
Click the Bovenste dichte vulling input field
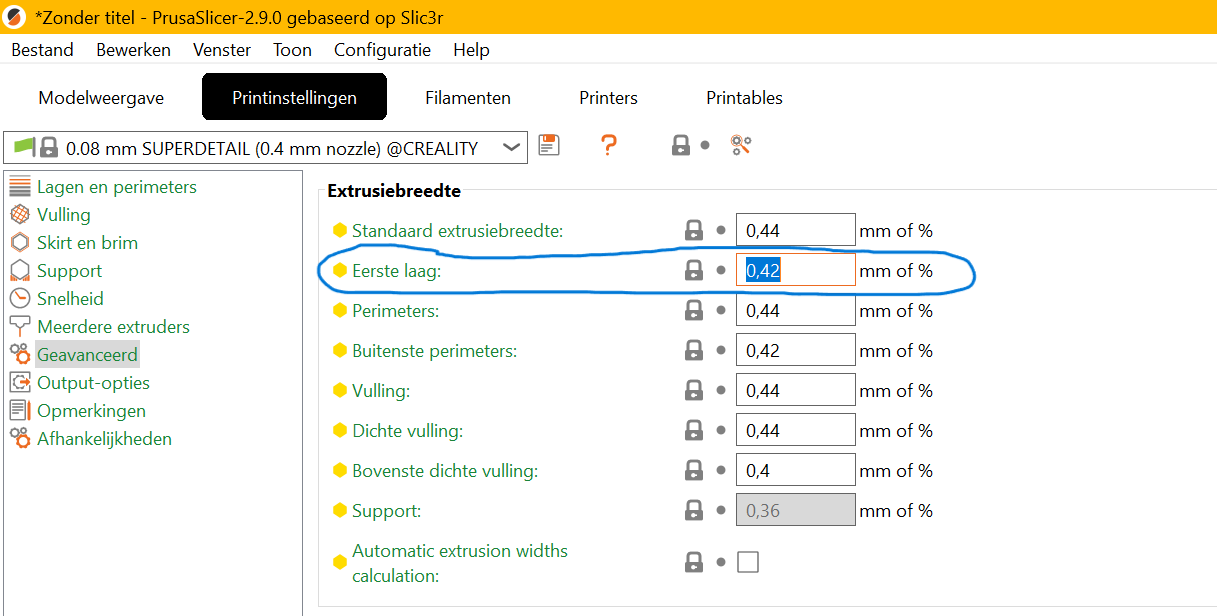(796, 470)
